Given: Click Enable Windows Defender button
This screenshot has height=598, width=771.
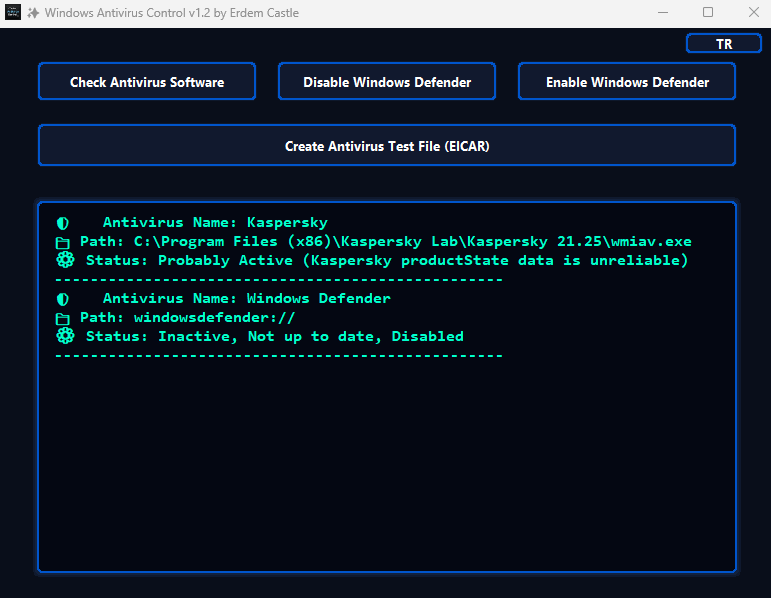Looking at the screenshot, I should click(627, 82).
